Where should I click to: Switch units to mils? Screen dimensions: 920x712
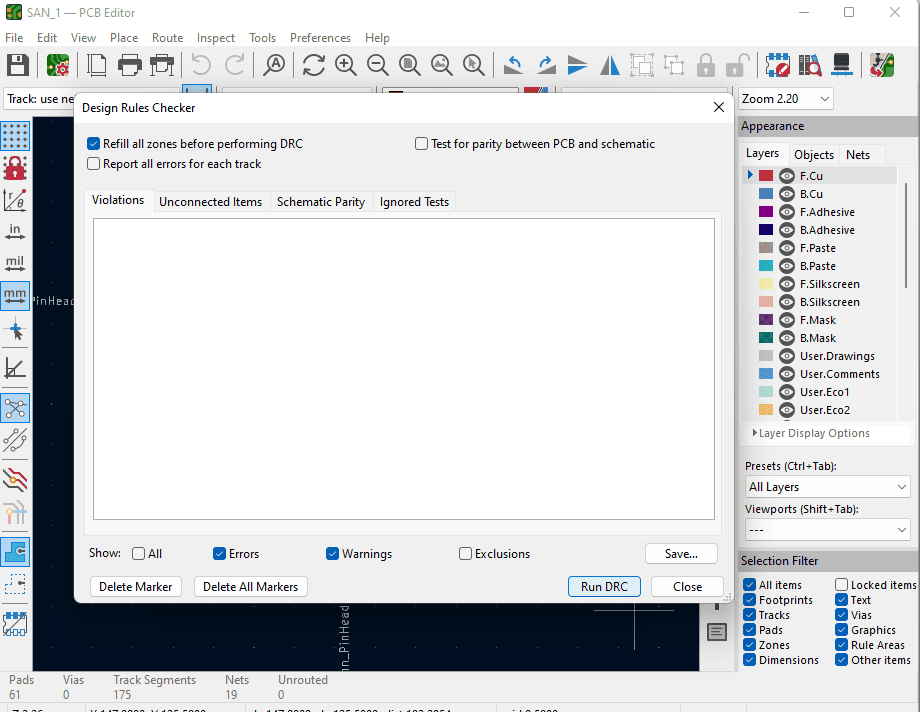[x=15, y=264]
